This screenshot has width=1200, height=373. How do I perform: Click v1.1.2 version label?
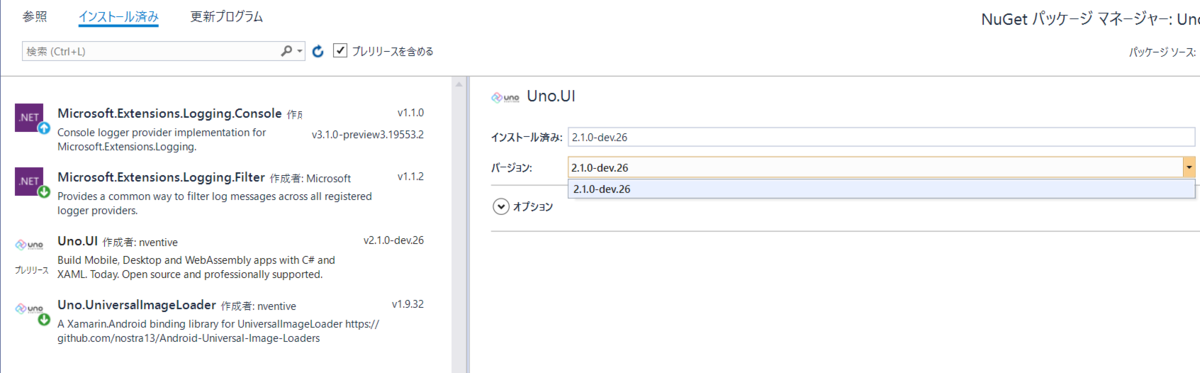pyautogui.click(x=411, y=177)
